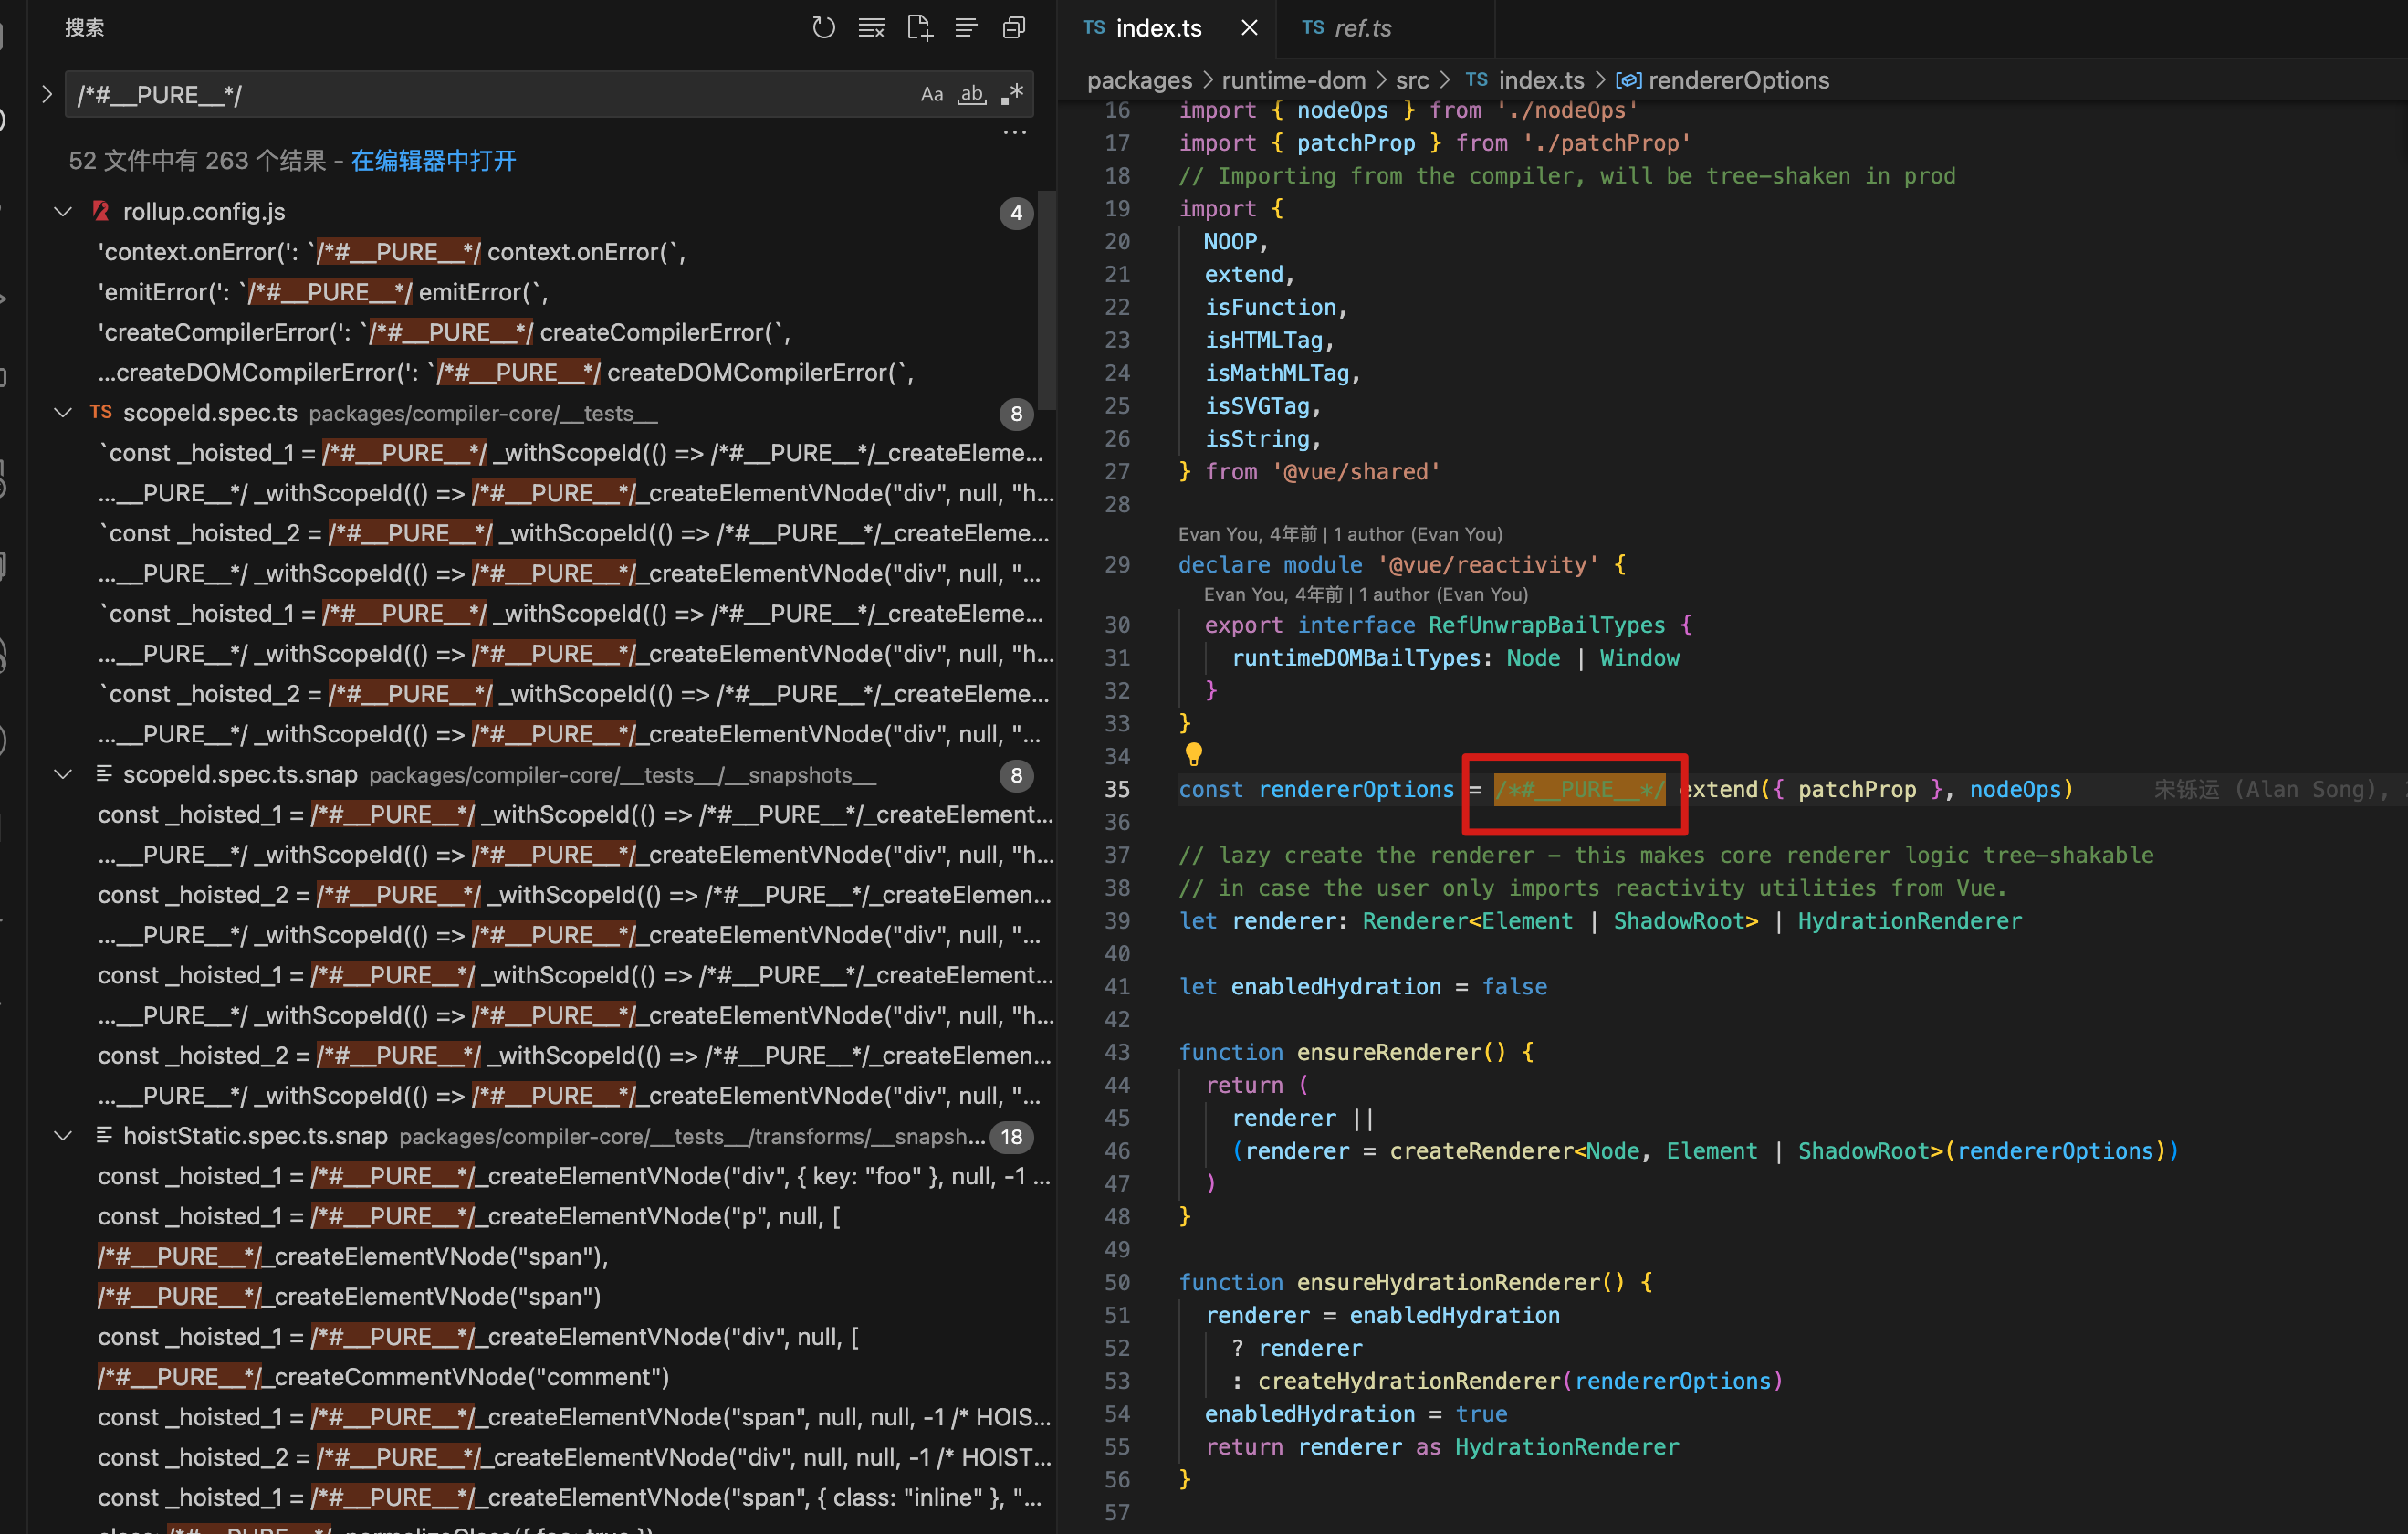Viewport: 2408px width, 1534px height.
Task: Click the scopeId.spec.ts.snap file icon
Action: (x=103, y=774)
